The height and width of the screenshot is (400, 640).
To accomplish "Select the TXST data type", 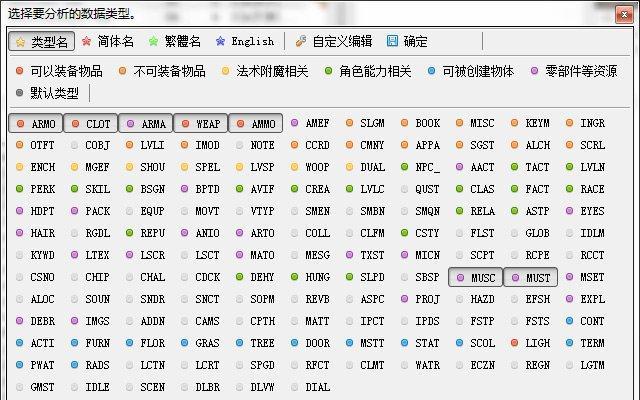I will pyautogui.click(x=366, y=256).
